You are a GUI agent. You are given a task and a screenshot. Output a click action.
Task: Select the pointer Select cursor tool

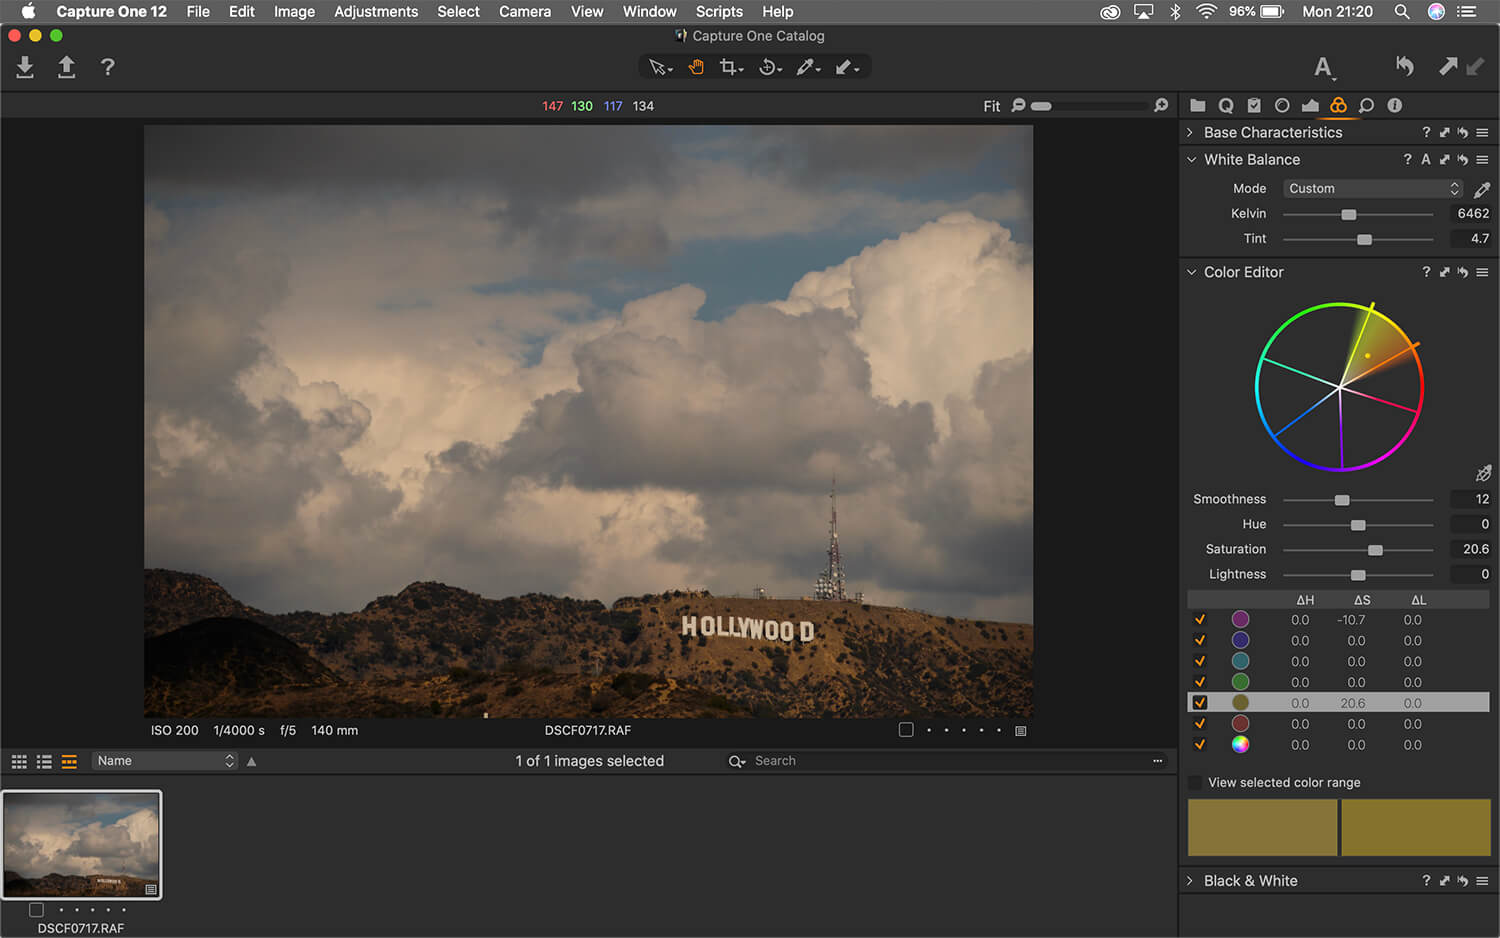pyautogui.click(x=660, y=67)
